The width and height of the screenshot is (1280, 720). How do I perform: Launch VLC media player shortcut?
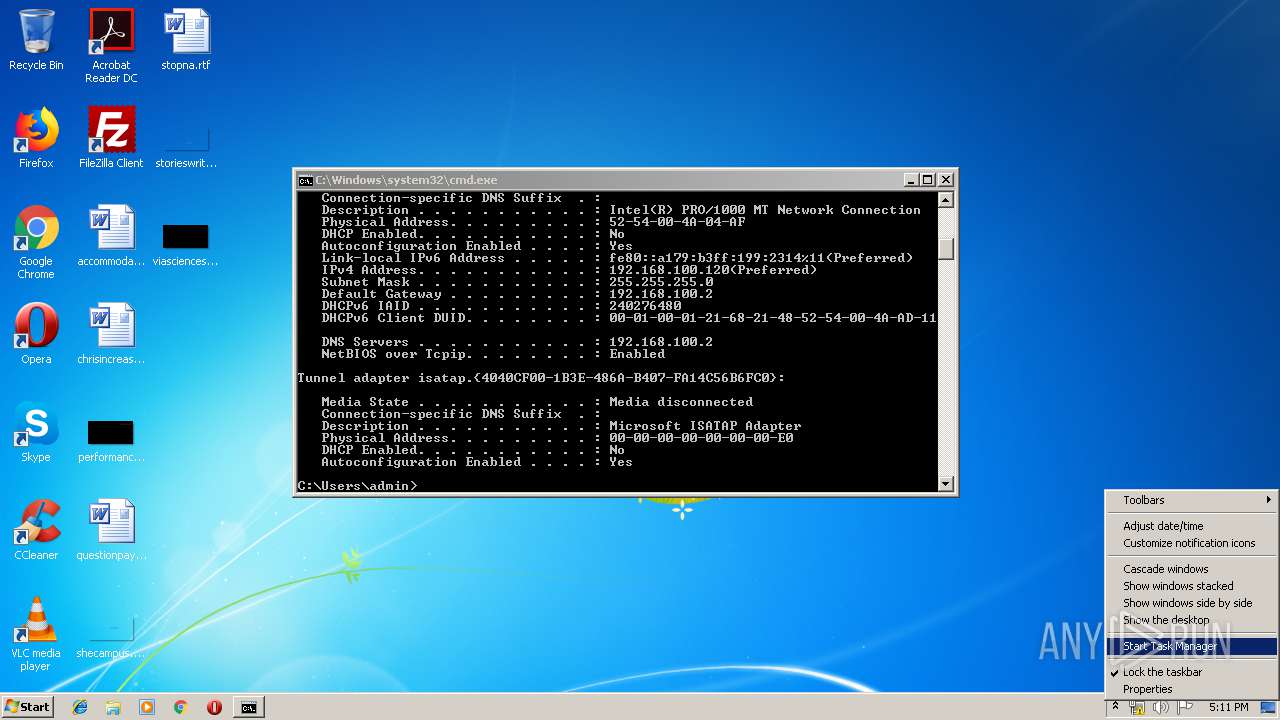pos(36,634)
